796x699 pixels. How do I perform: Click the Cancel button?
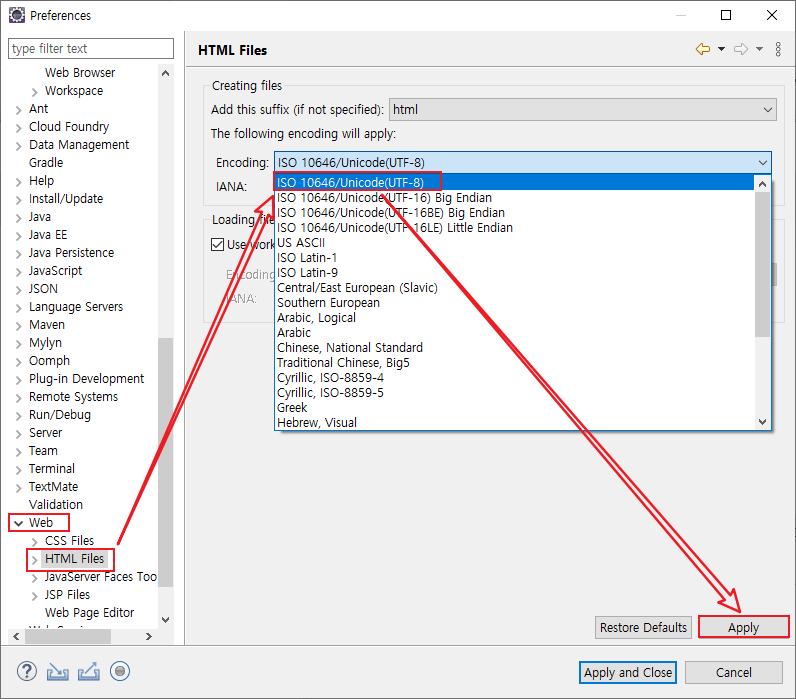click(x=734, y=673)
